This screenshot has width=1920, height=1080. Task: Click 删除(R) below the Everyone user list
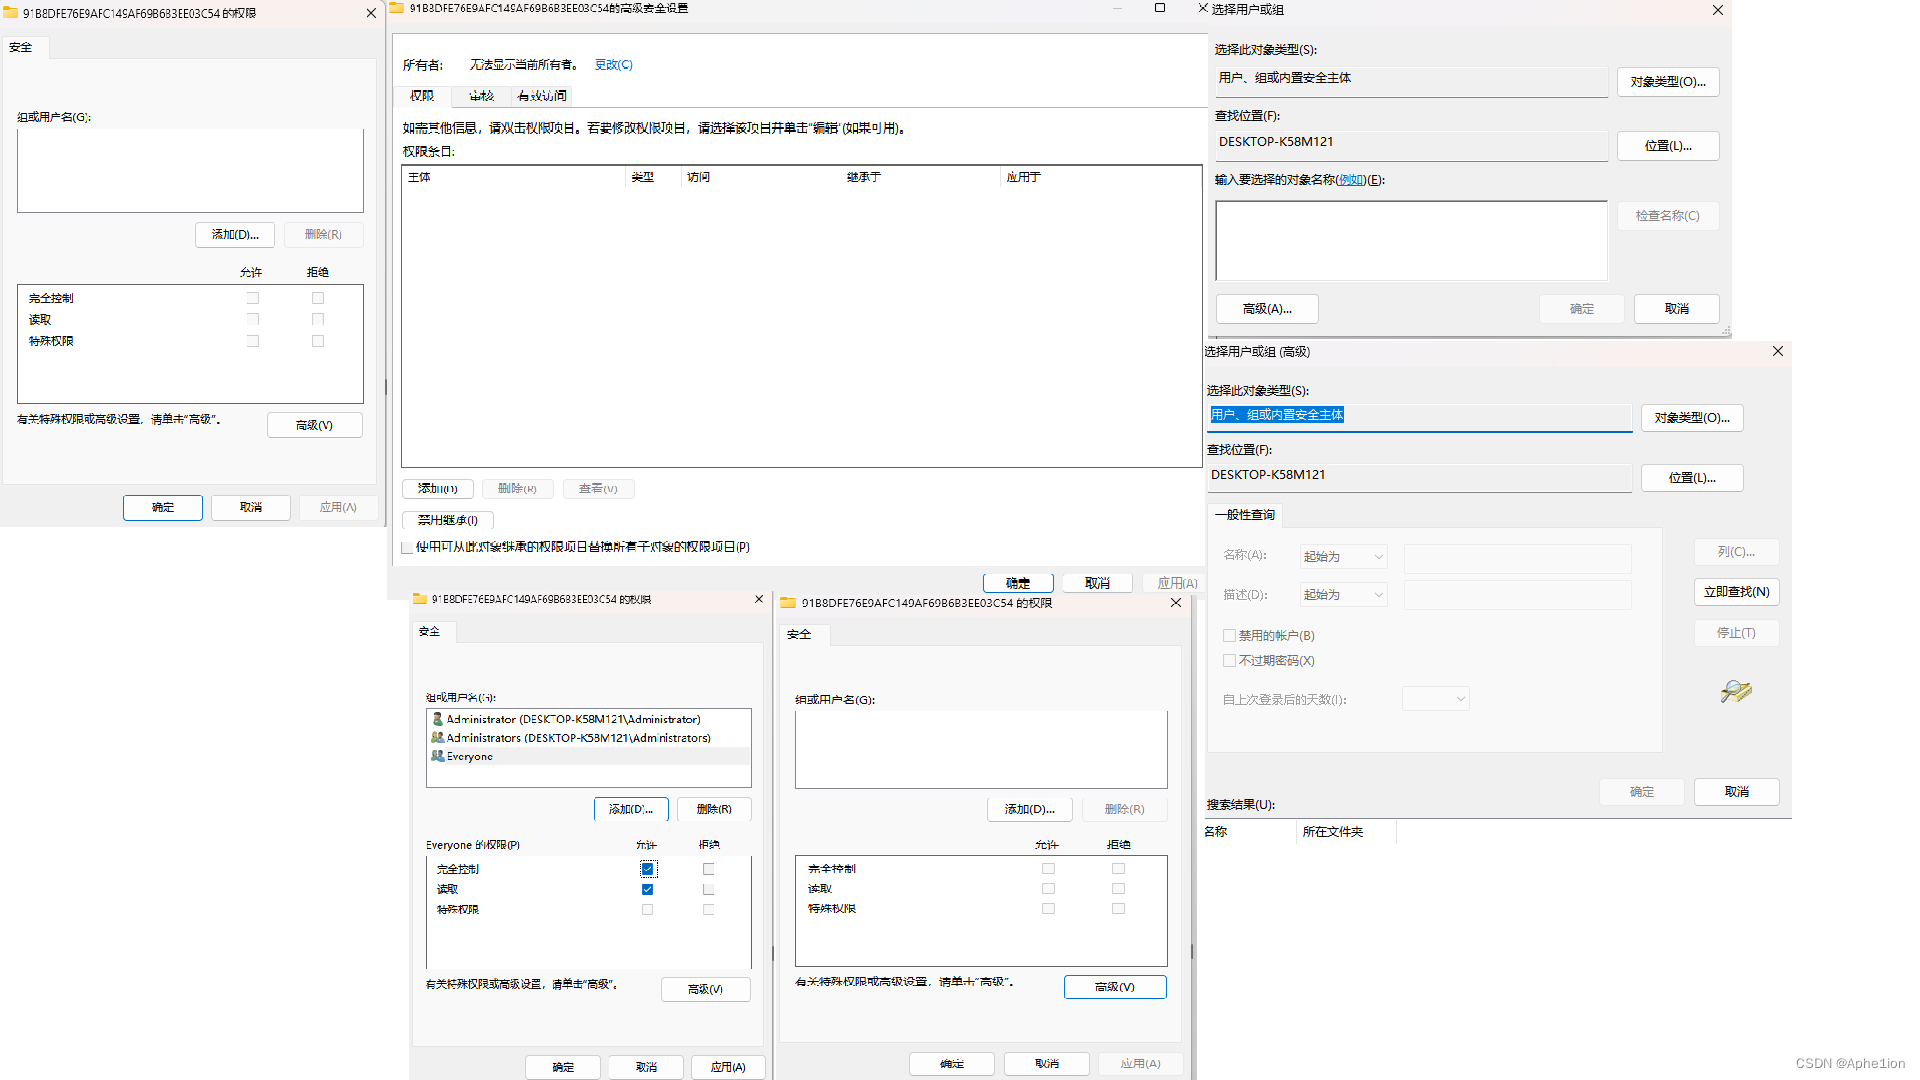714,809
